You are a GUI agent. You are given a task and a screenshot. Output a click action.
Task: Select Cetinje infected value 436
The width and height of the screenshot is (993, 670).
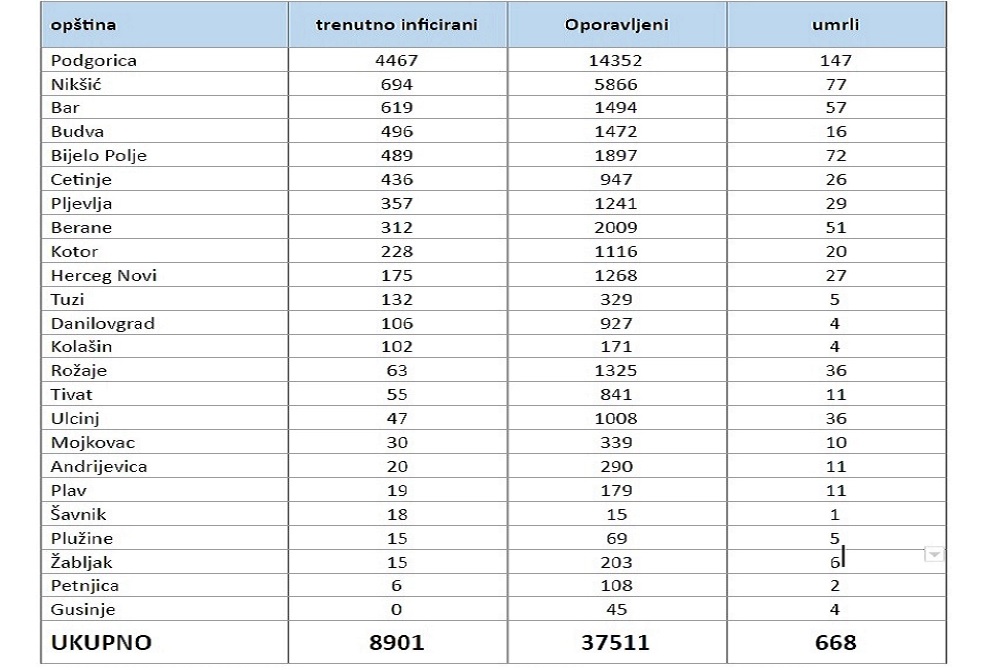[396, 180]
